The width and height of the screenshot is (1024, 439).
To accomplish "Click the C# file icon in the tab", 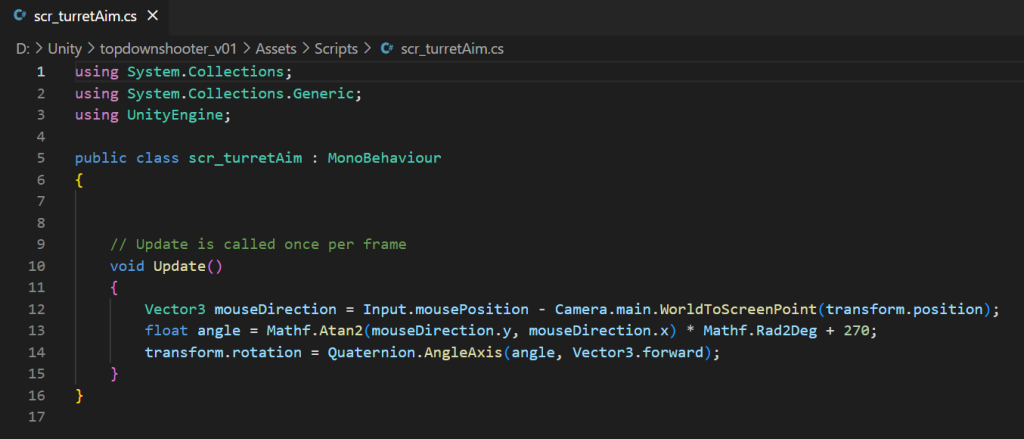I will point(19,17).
